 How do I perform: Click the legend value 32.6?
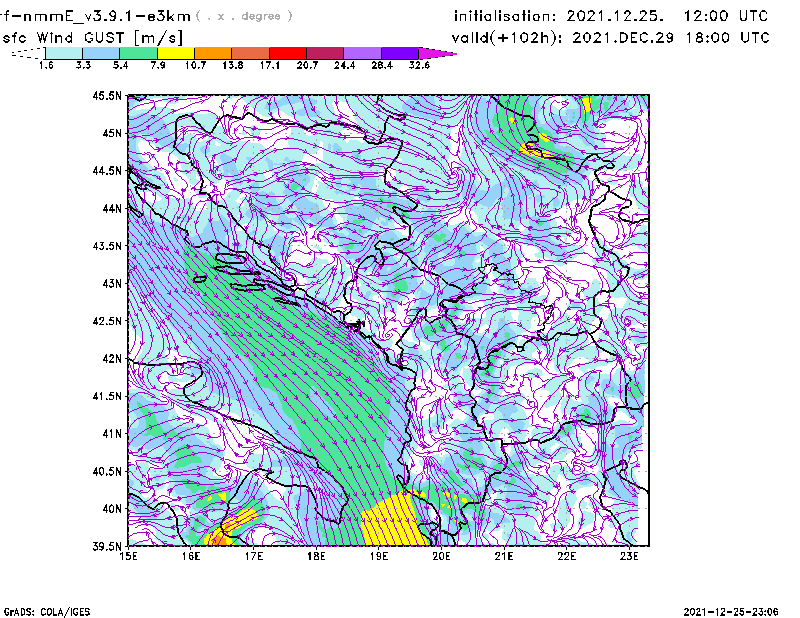(x=419, y=65)
